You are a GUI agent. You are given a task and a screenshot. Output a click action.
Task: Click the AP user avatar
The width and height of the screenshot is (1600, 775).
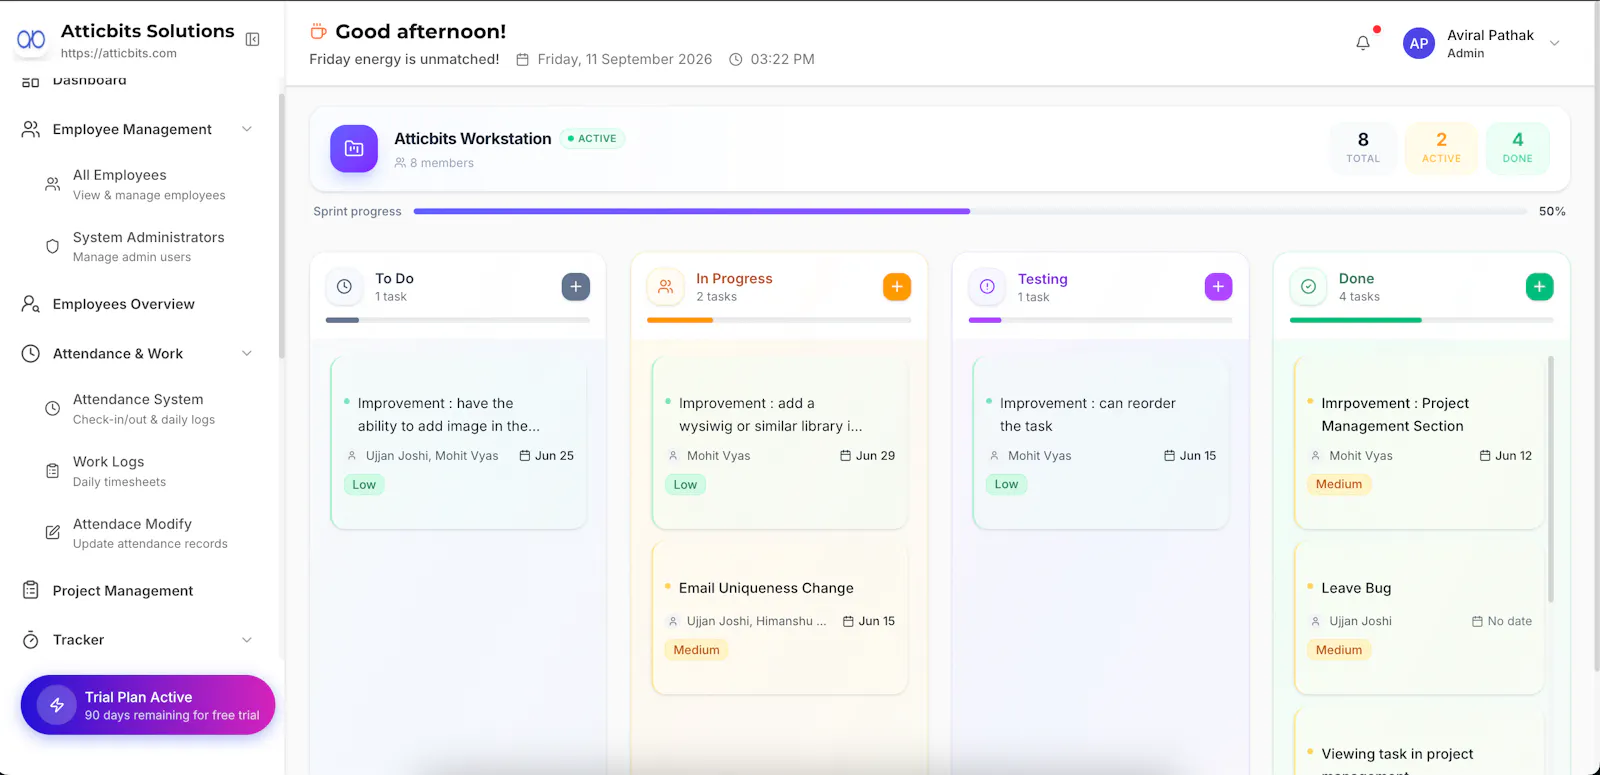click(1419, 43)
